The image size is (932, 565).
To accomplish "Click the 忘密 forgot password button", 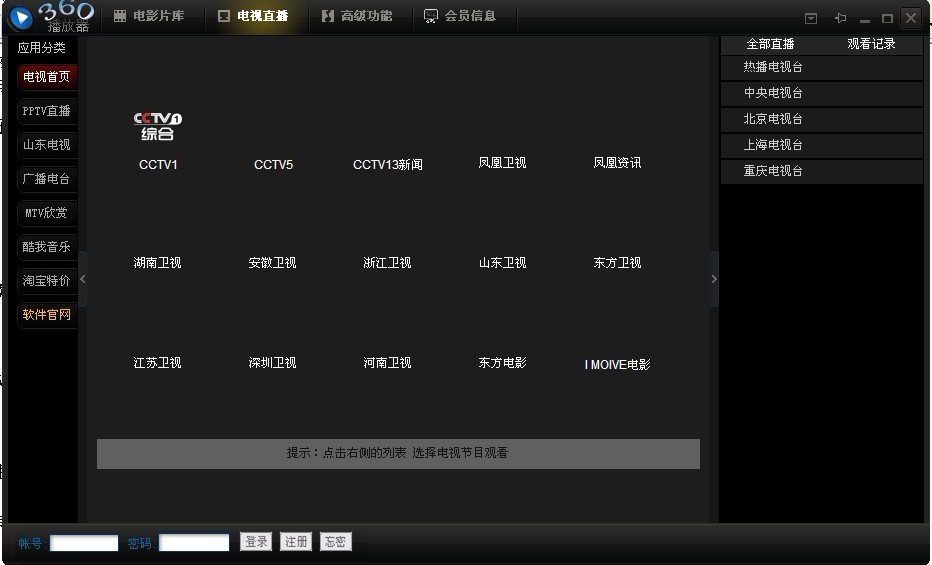I will click(336, 541).
